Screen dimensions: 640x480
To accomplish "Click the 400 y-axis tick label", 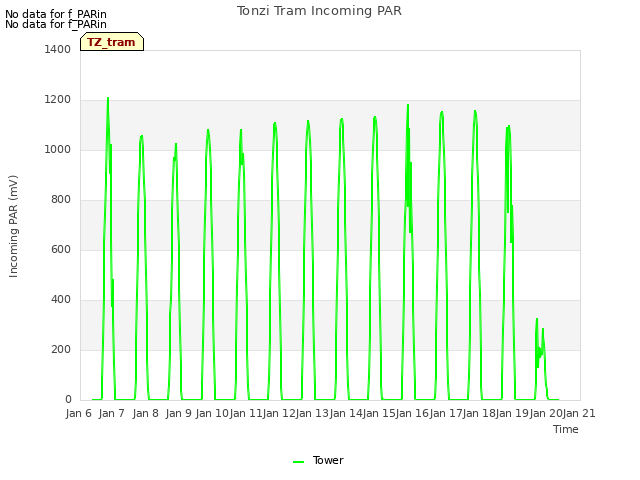I will point(61,300).
